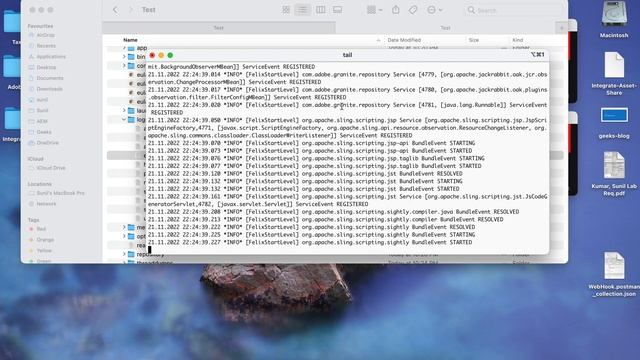Select Integrate-Asset-Share file on desktop
Screen dimensions: 640x360
614,73
